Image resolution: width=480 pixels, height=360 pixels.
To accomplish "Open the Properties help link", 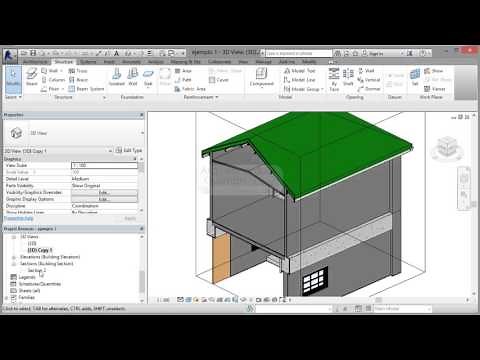I will point(19,218).
